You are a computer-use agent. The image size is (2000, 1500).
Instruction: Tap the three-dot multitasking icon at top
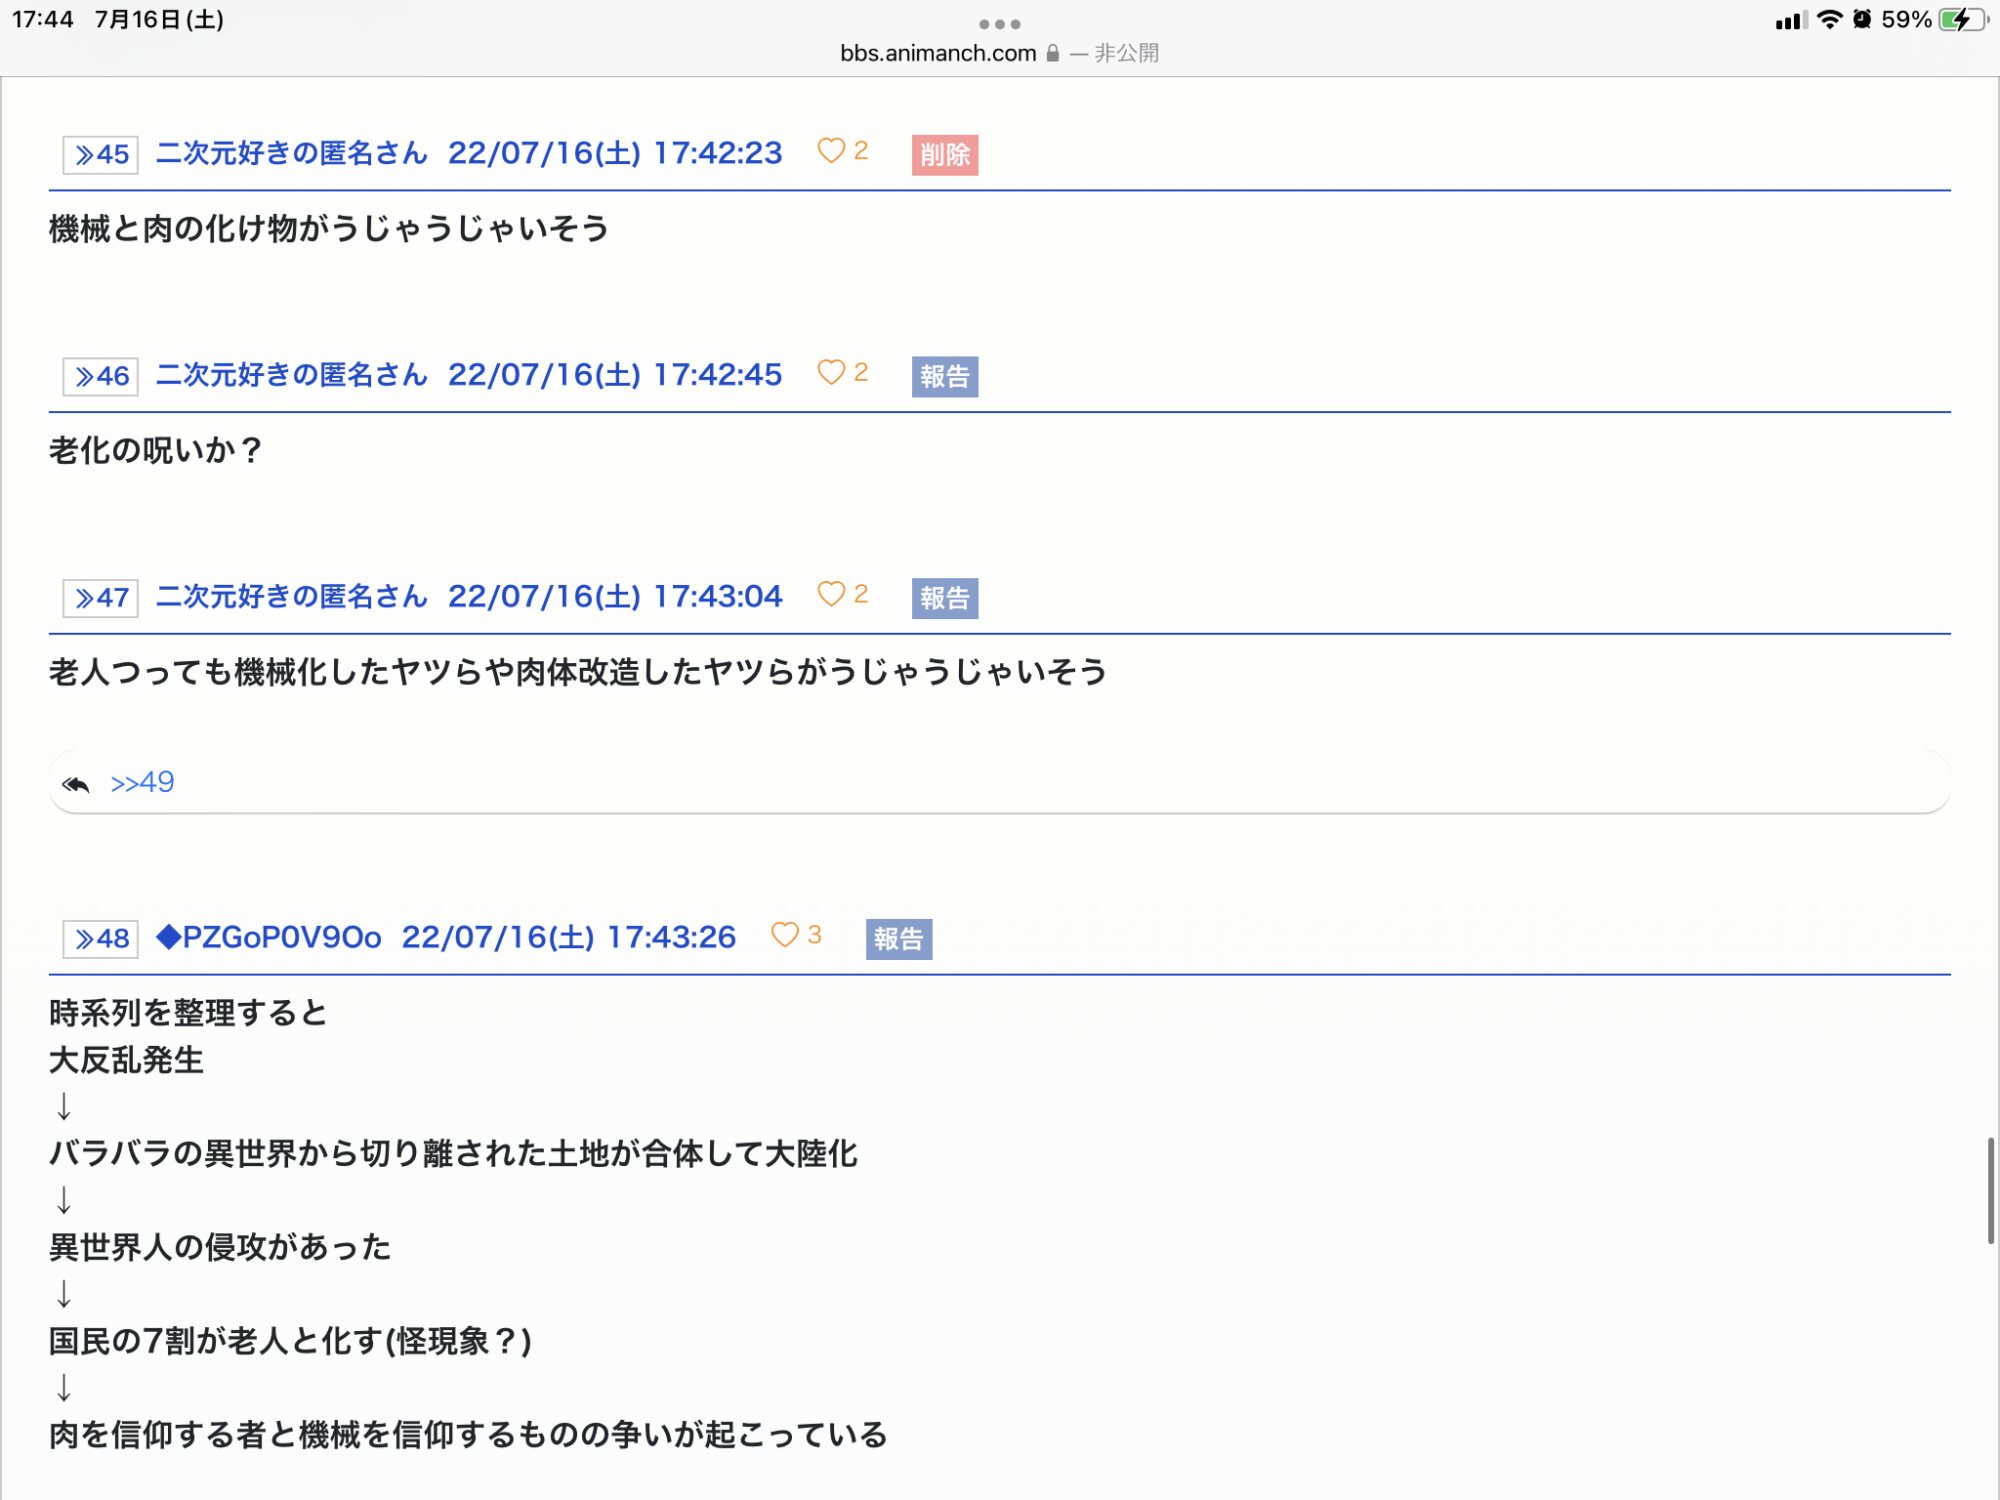pyautogui.click(x=999, y=24)
